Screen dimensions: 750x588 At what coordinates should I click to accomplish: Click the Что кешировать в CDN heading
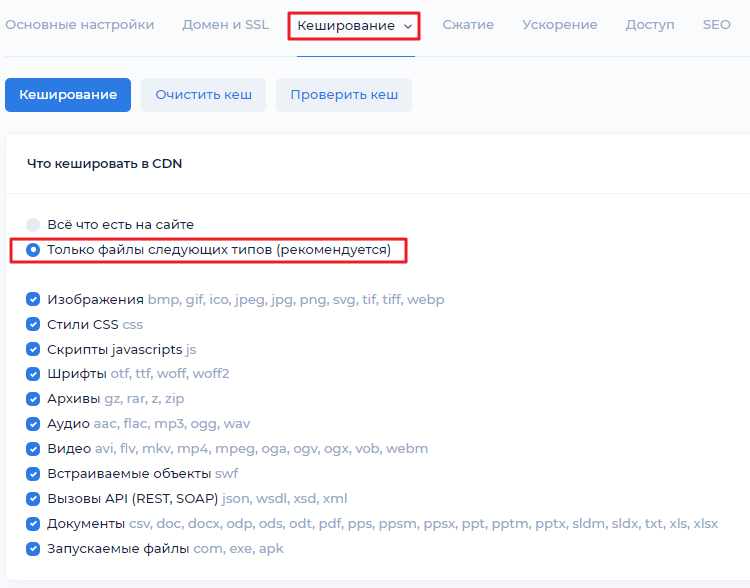104,164
